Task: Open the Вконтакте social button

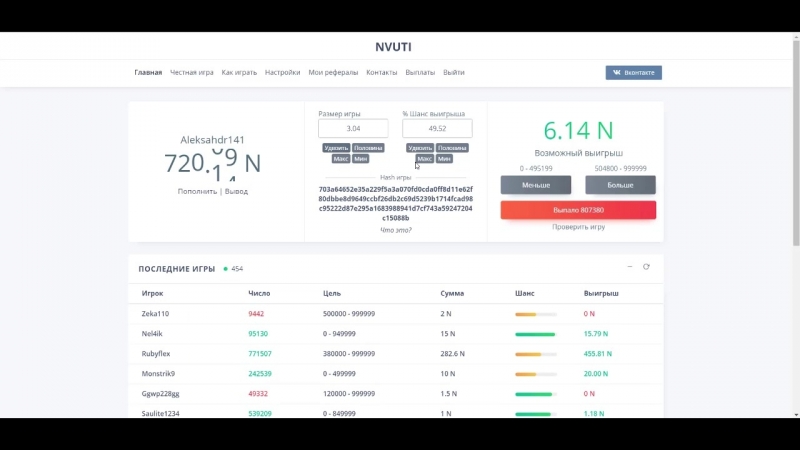Action: click(x=633, y=73)
